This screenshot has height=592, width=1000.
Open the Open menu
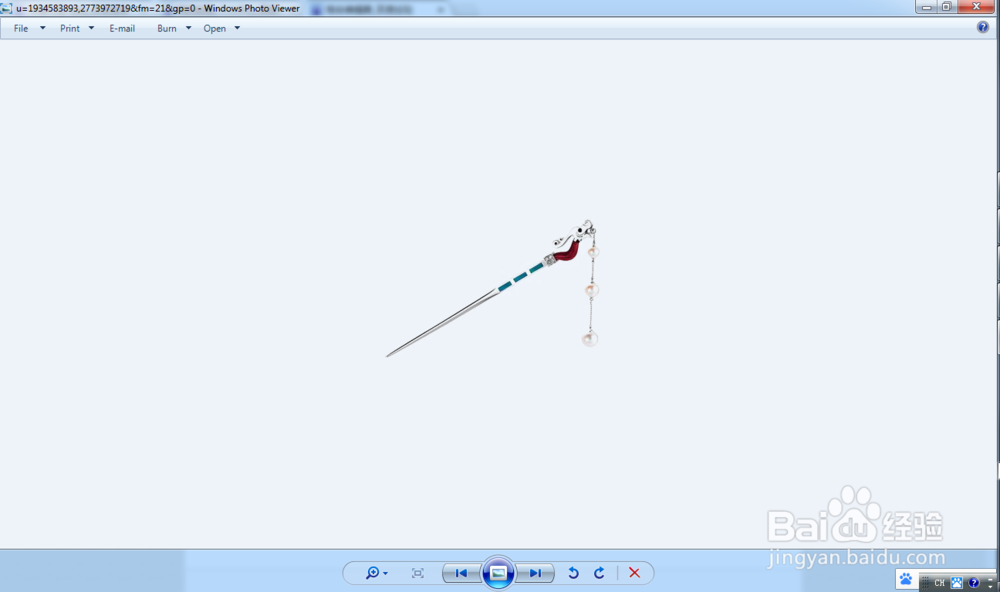click(214, 28)
